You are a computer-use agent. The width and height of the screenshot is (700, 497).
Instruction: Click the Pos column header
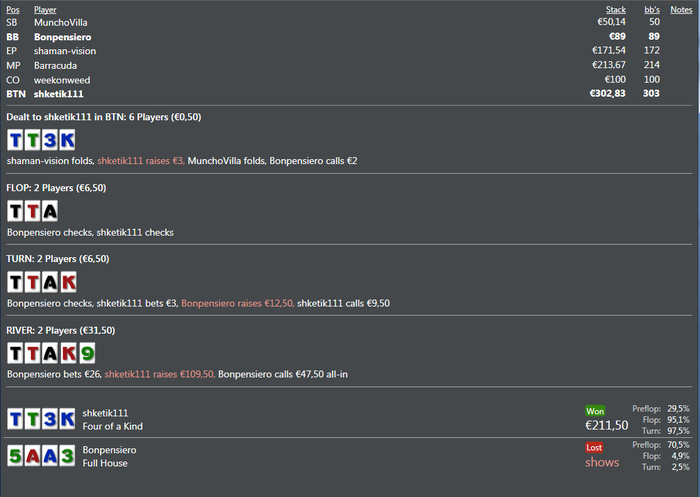coord(13,9)
